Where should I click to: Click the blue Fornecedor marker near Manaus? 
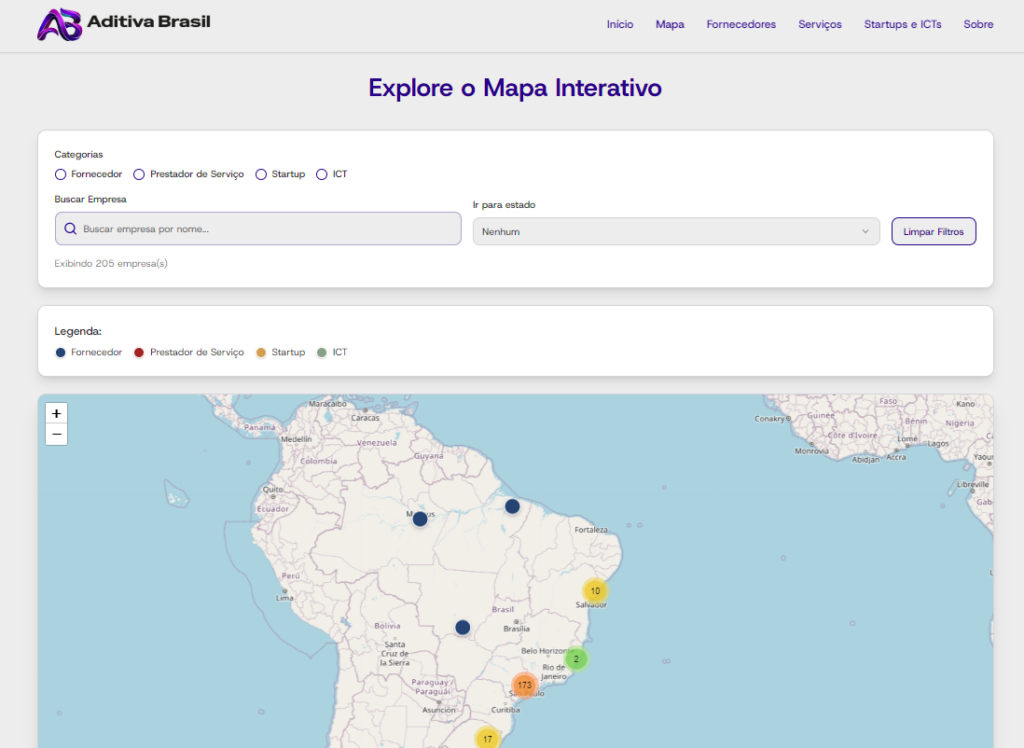(419, 518)
